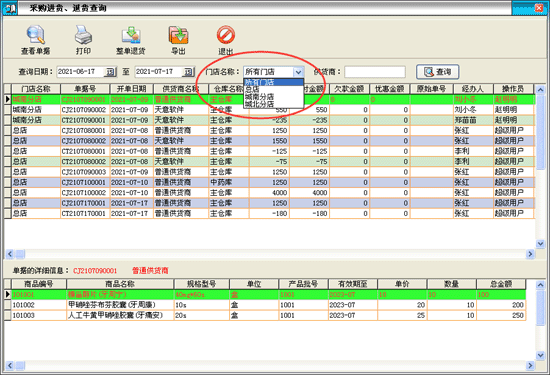The height and width of the screenshot is (375, 550).
Task: Click the 商品名称 column header
Action: tap(120, 284)
